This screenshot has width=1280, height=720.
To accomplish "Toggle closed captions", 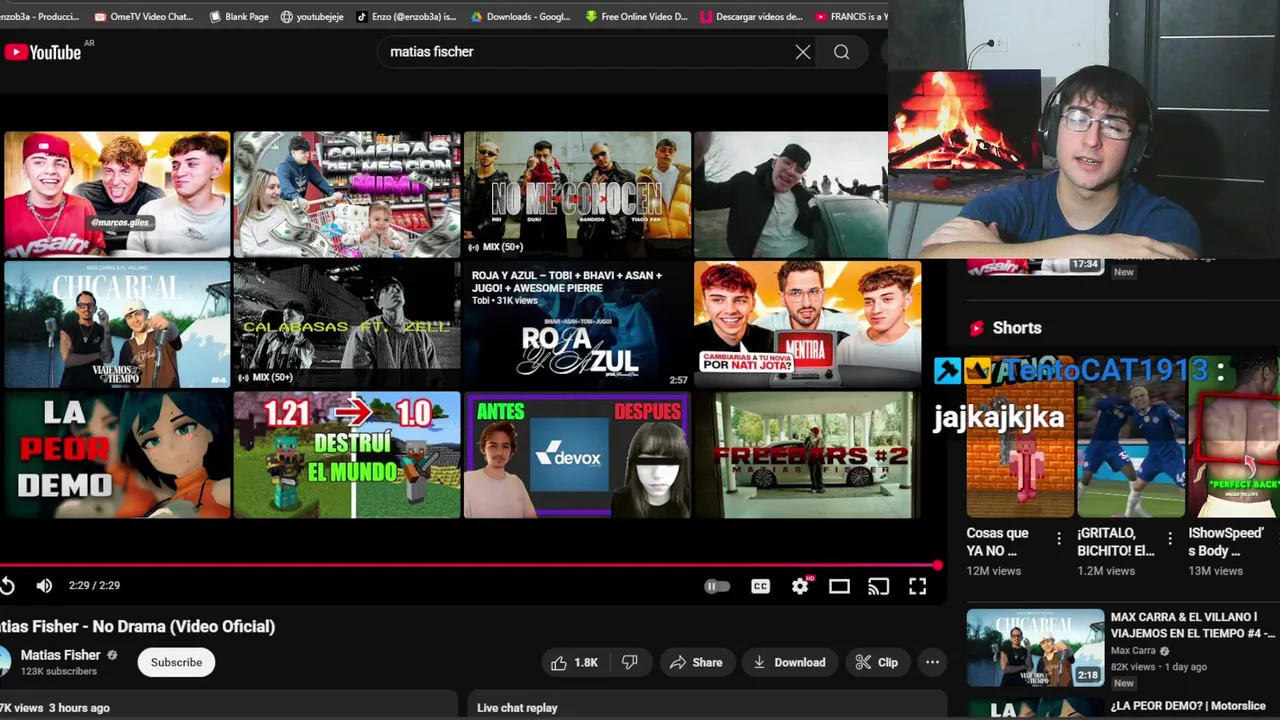I will 761,587.
